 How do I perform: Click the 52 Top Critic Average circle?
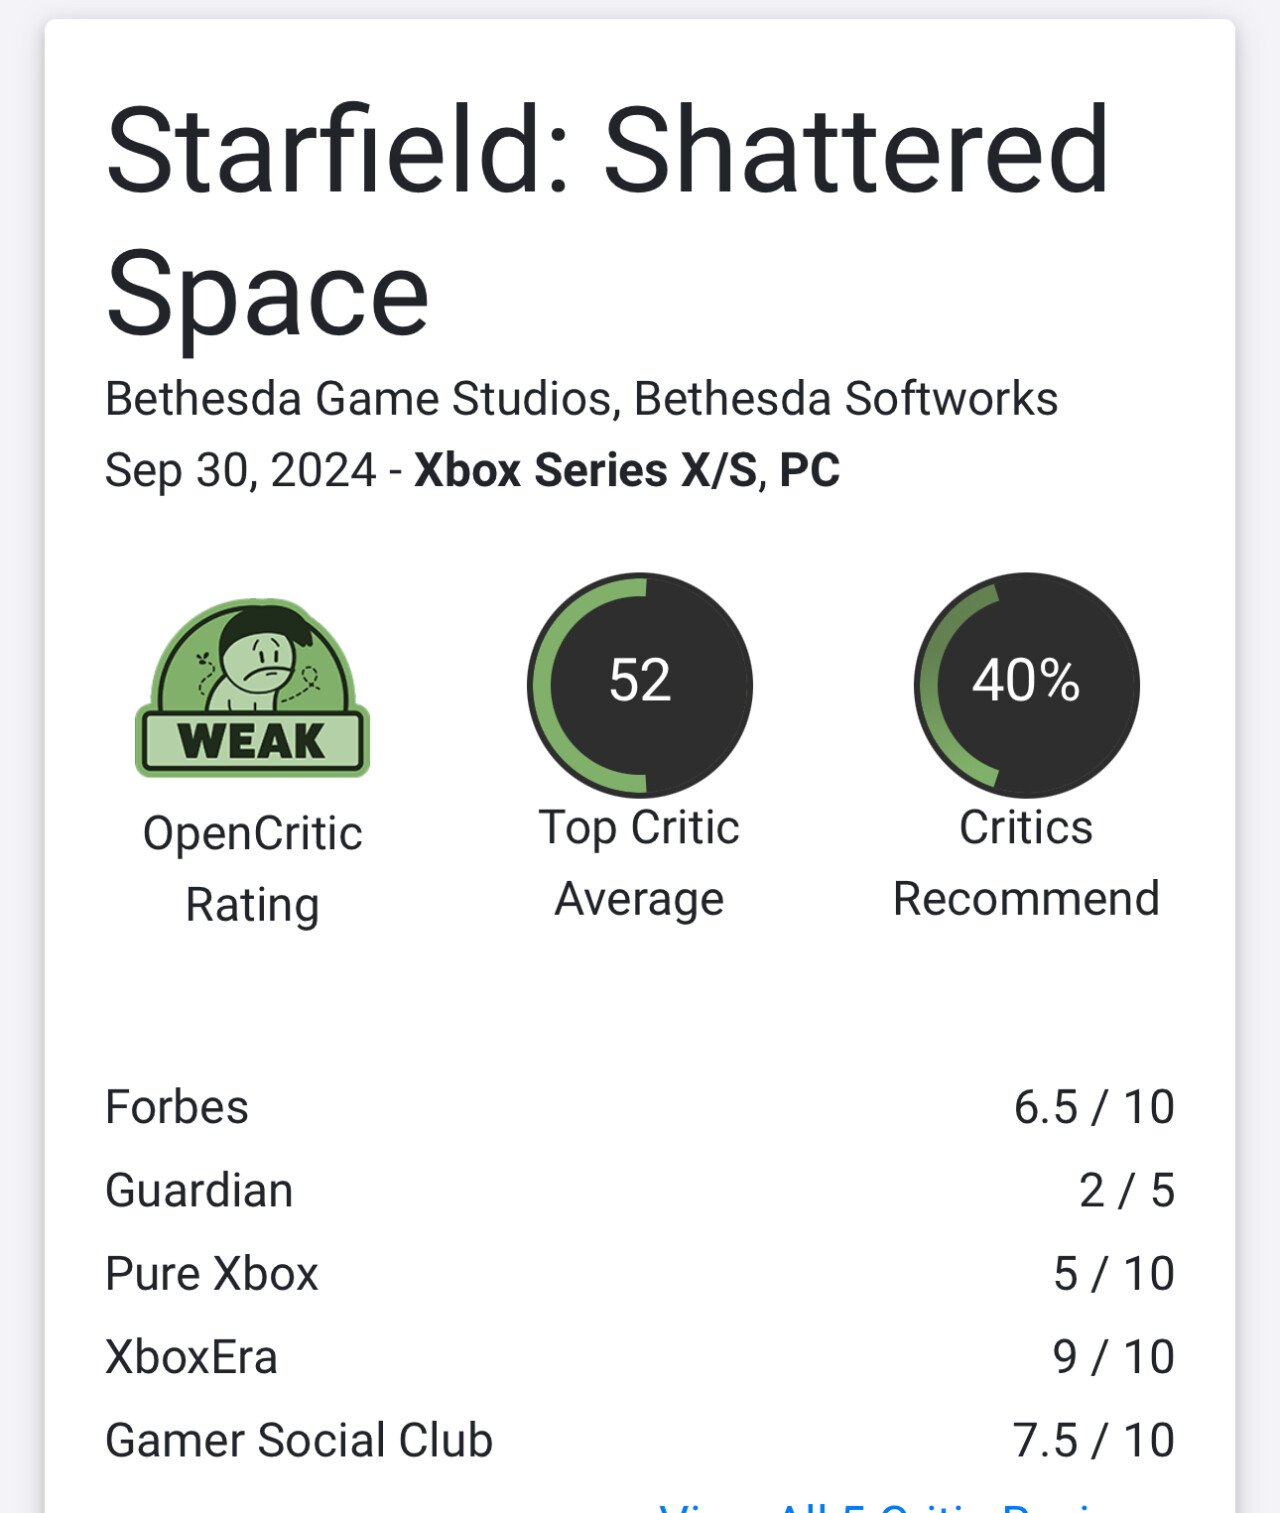click(640, 685)
